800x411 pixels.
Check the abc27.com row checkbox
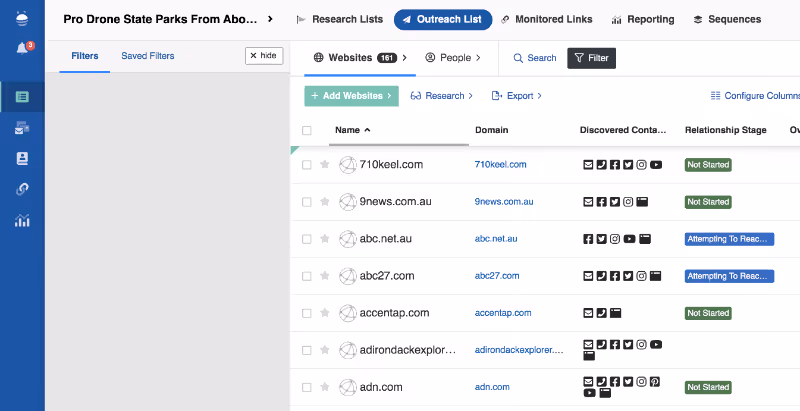coord(307,276)
